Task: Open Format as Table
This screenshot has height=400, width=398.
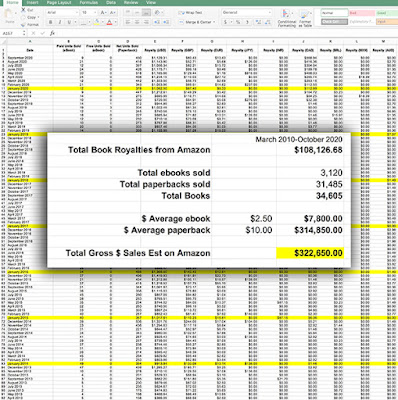Action: tap(305, 18)
